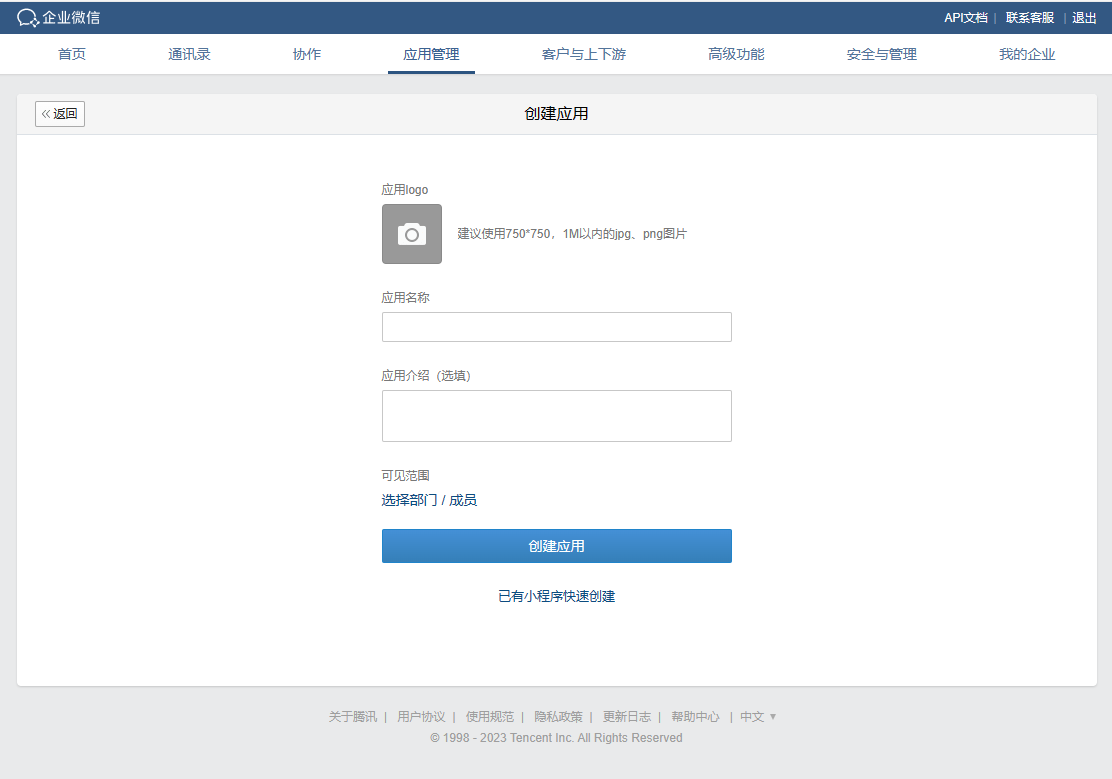Open API文档 link

click(966, 18)
